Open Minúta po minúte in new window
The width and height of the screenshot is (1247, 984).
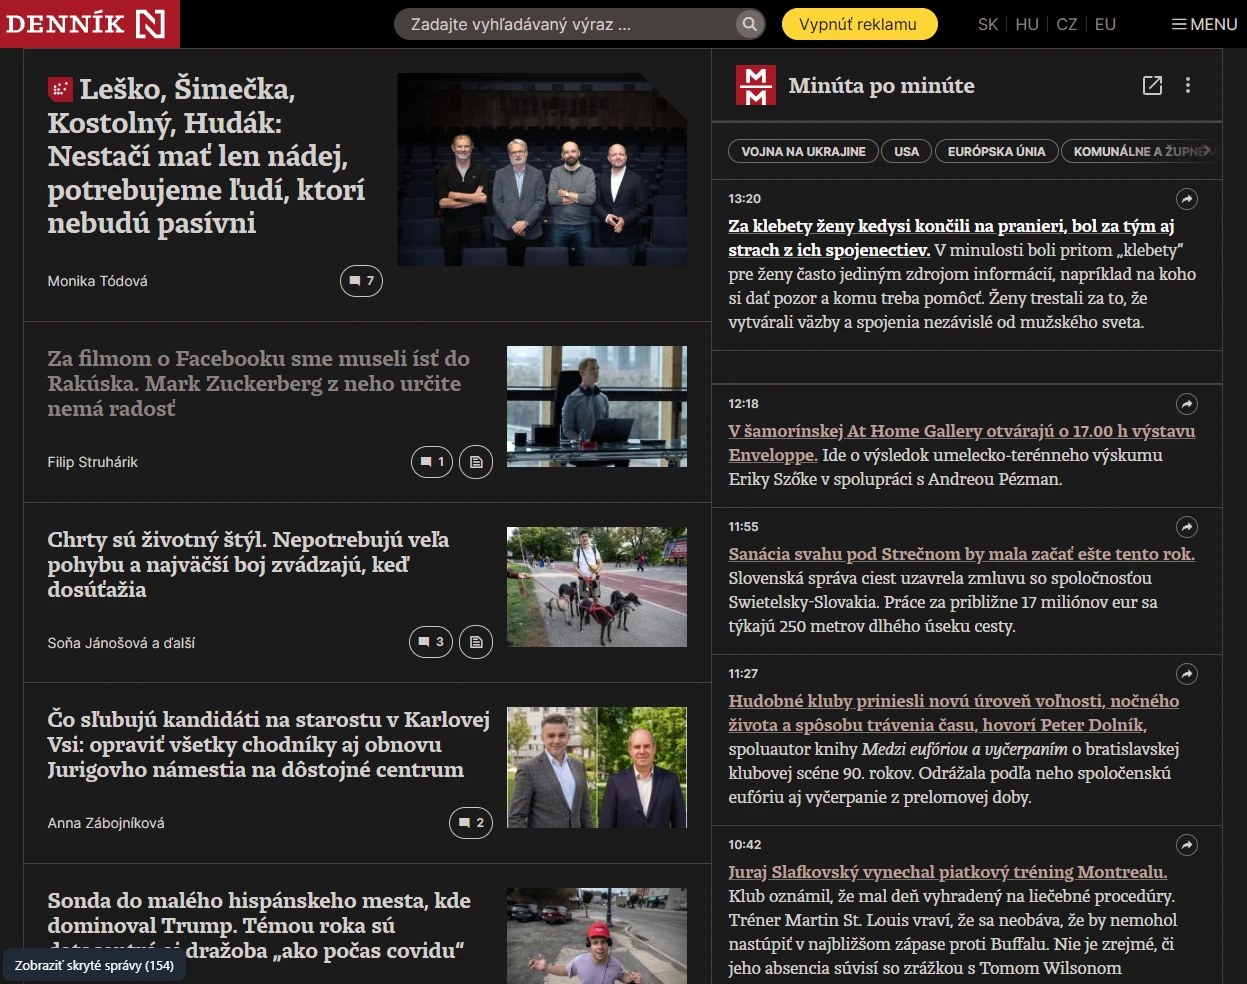coord(1152,86)
